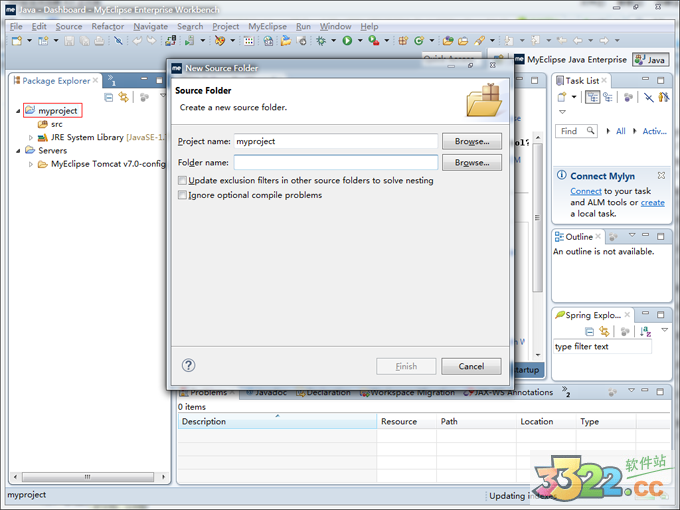Click the run-on-server toolbar icon
This screenshot has width=680, height=510.
point(190,41)
